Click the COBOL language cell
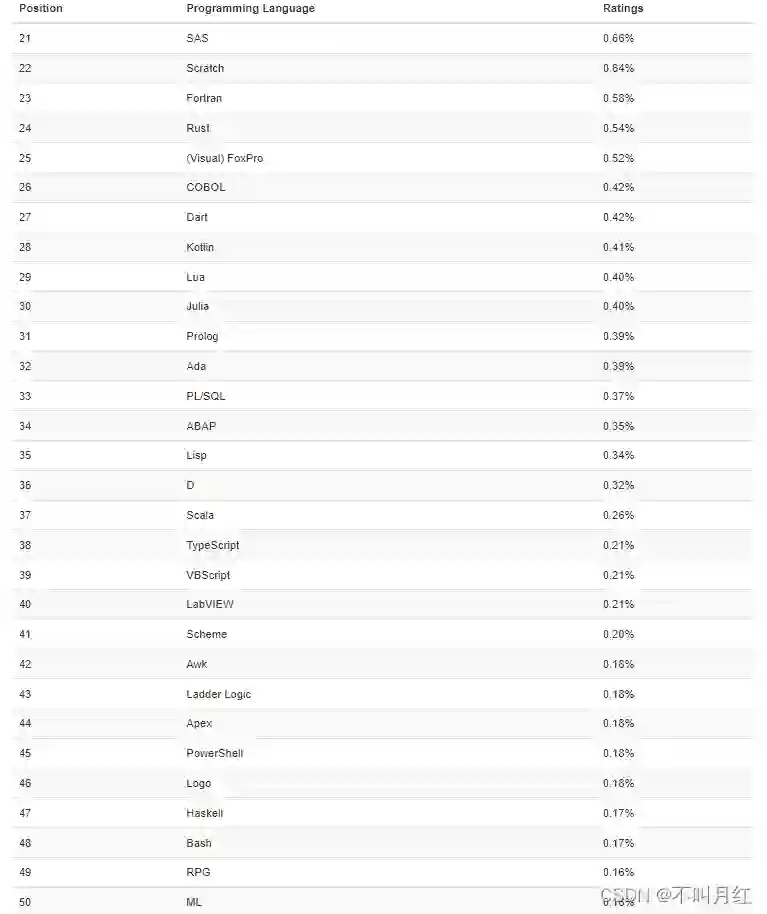 pos(206,188)
